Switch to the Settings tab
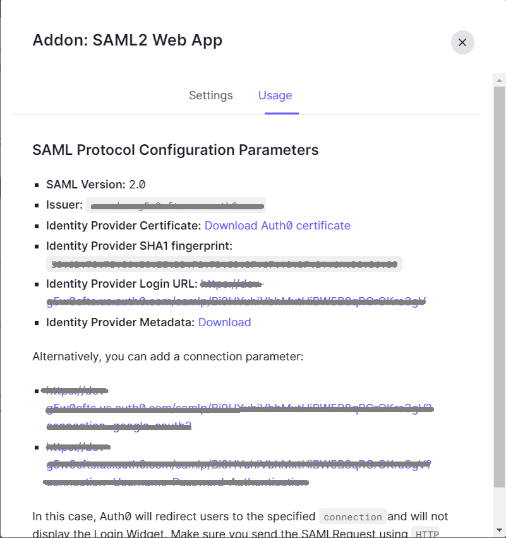The height and width of the screenshot is (538, 506). click(x=211, y=95)
